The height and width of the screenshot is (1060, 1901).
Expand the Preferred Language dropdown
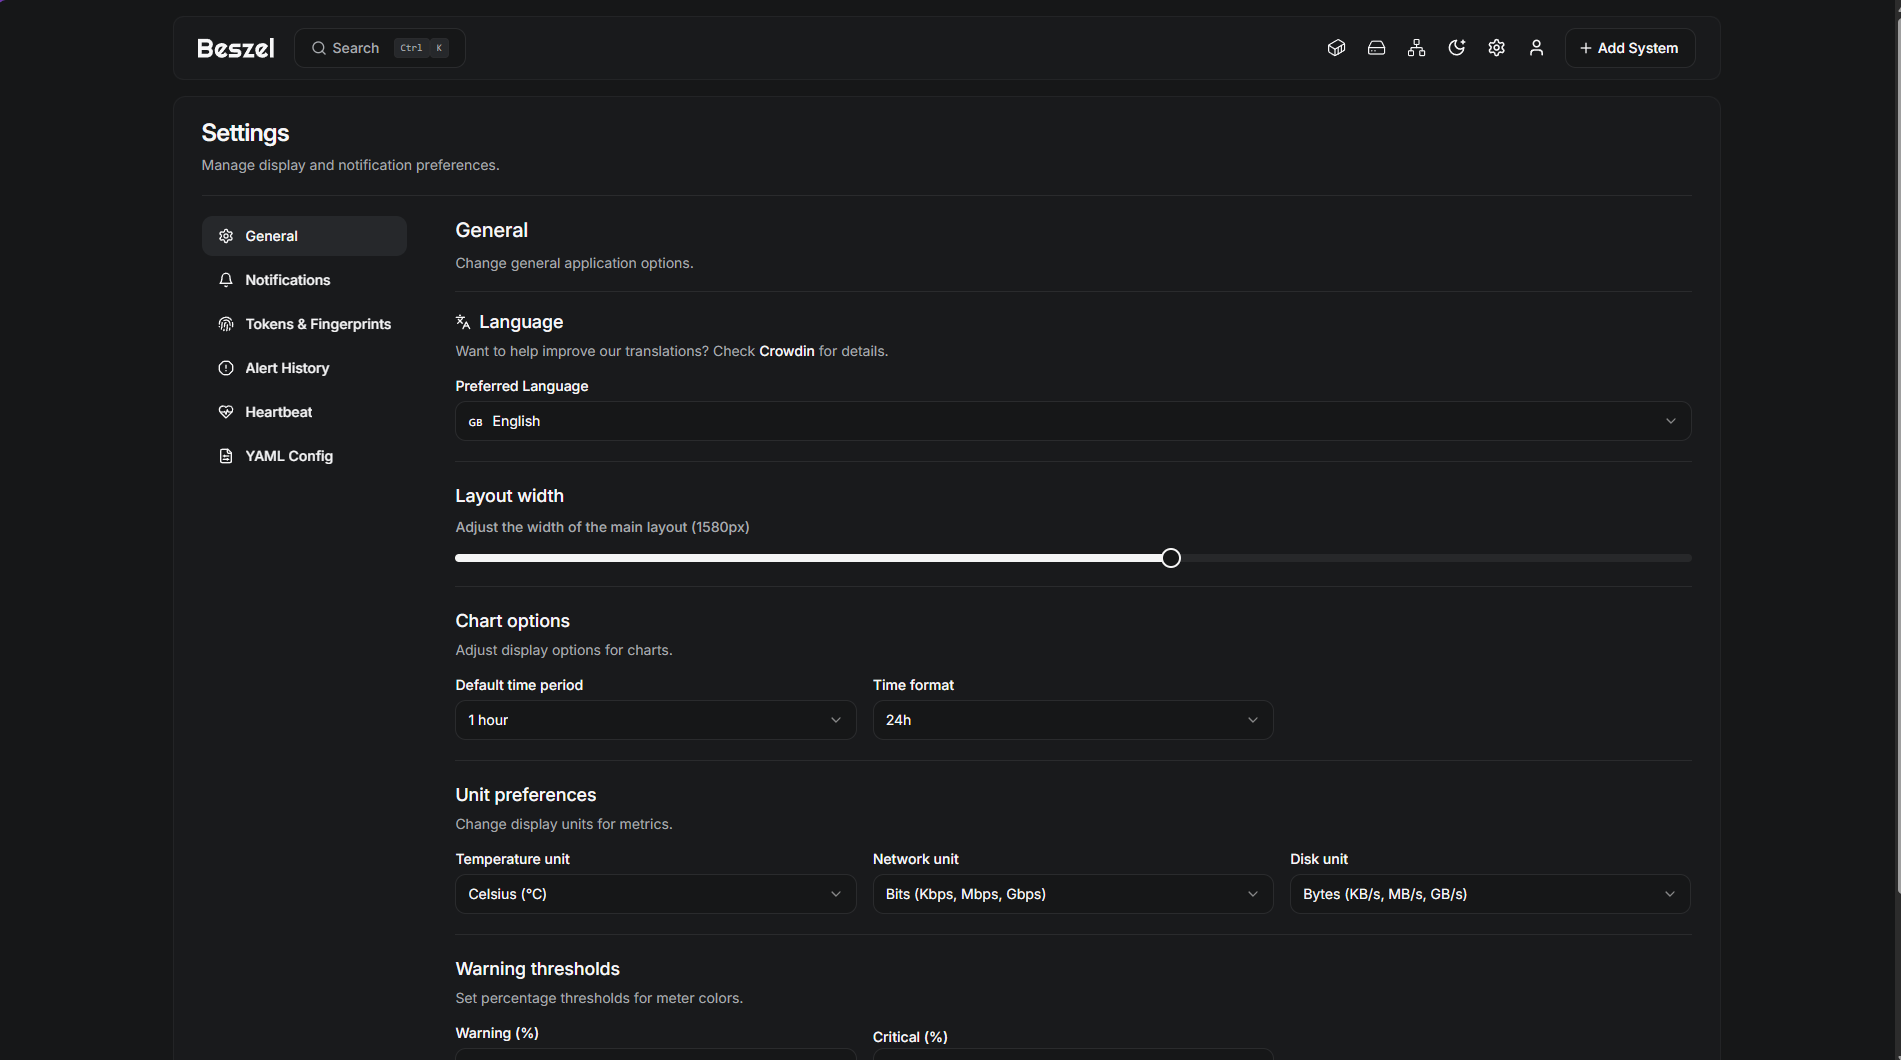click(1073, 421)
